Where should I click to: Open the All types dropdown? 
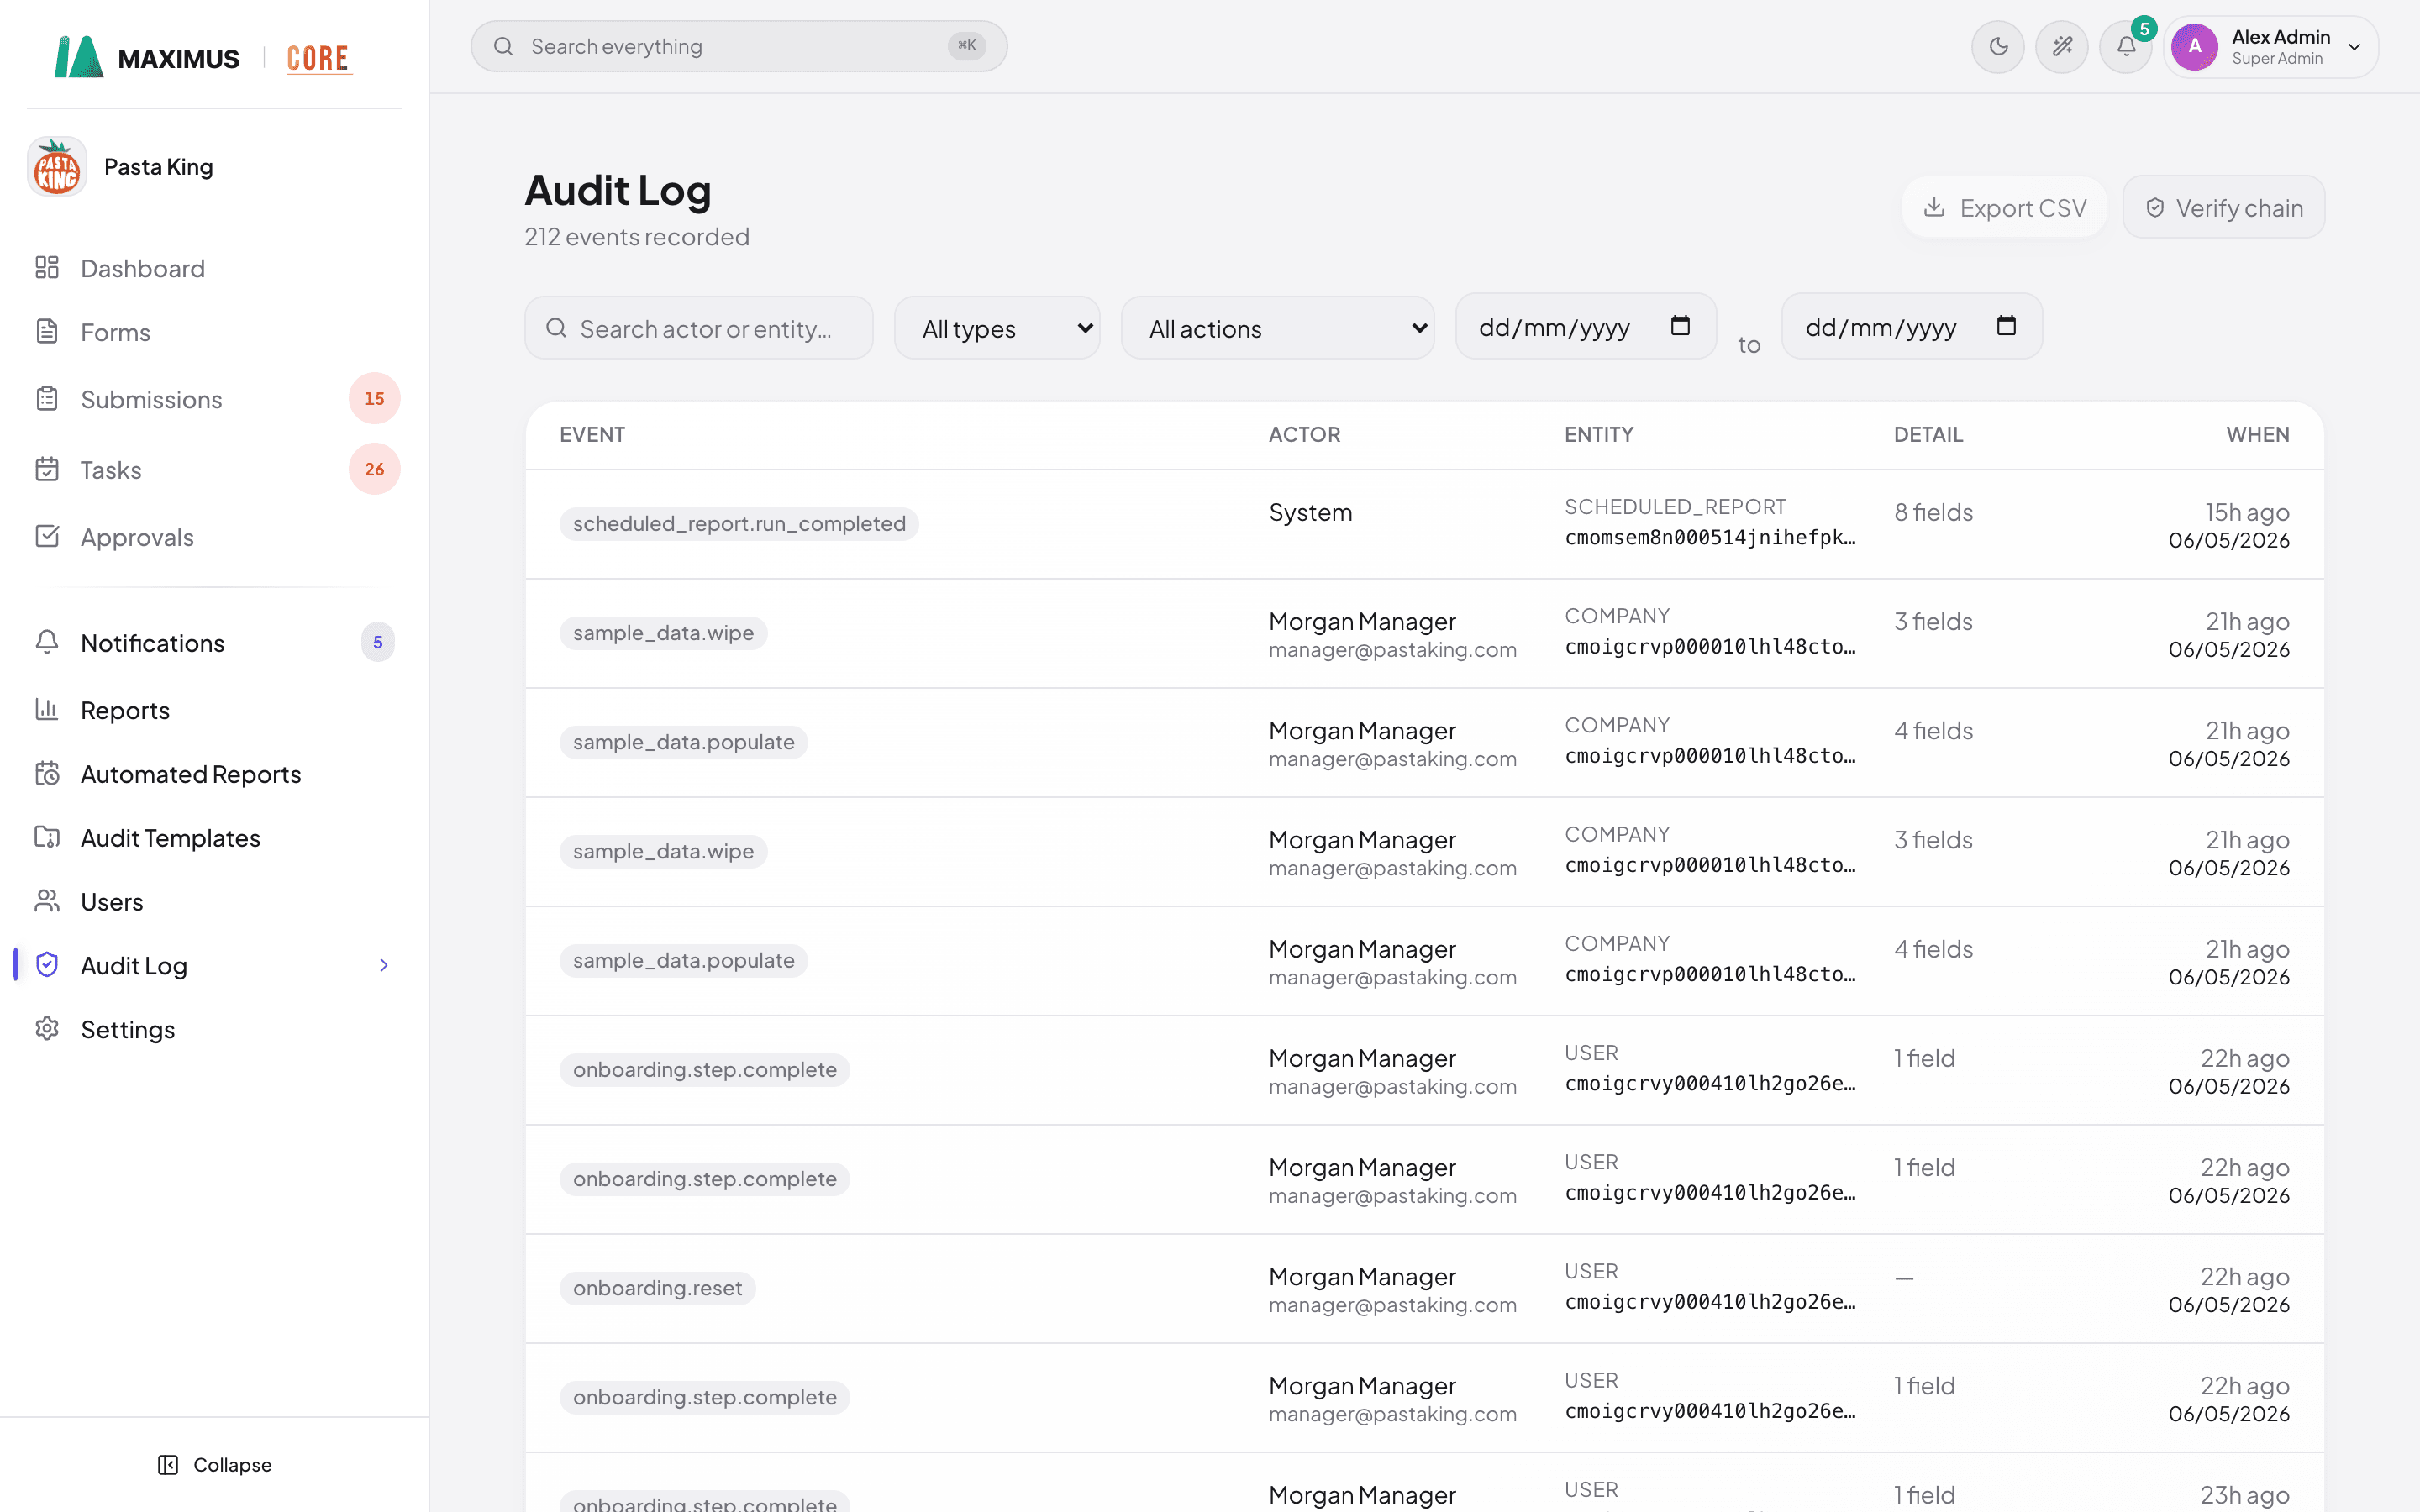[x=997, y=328]
